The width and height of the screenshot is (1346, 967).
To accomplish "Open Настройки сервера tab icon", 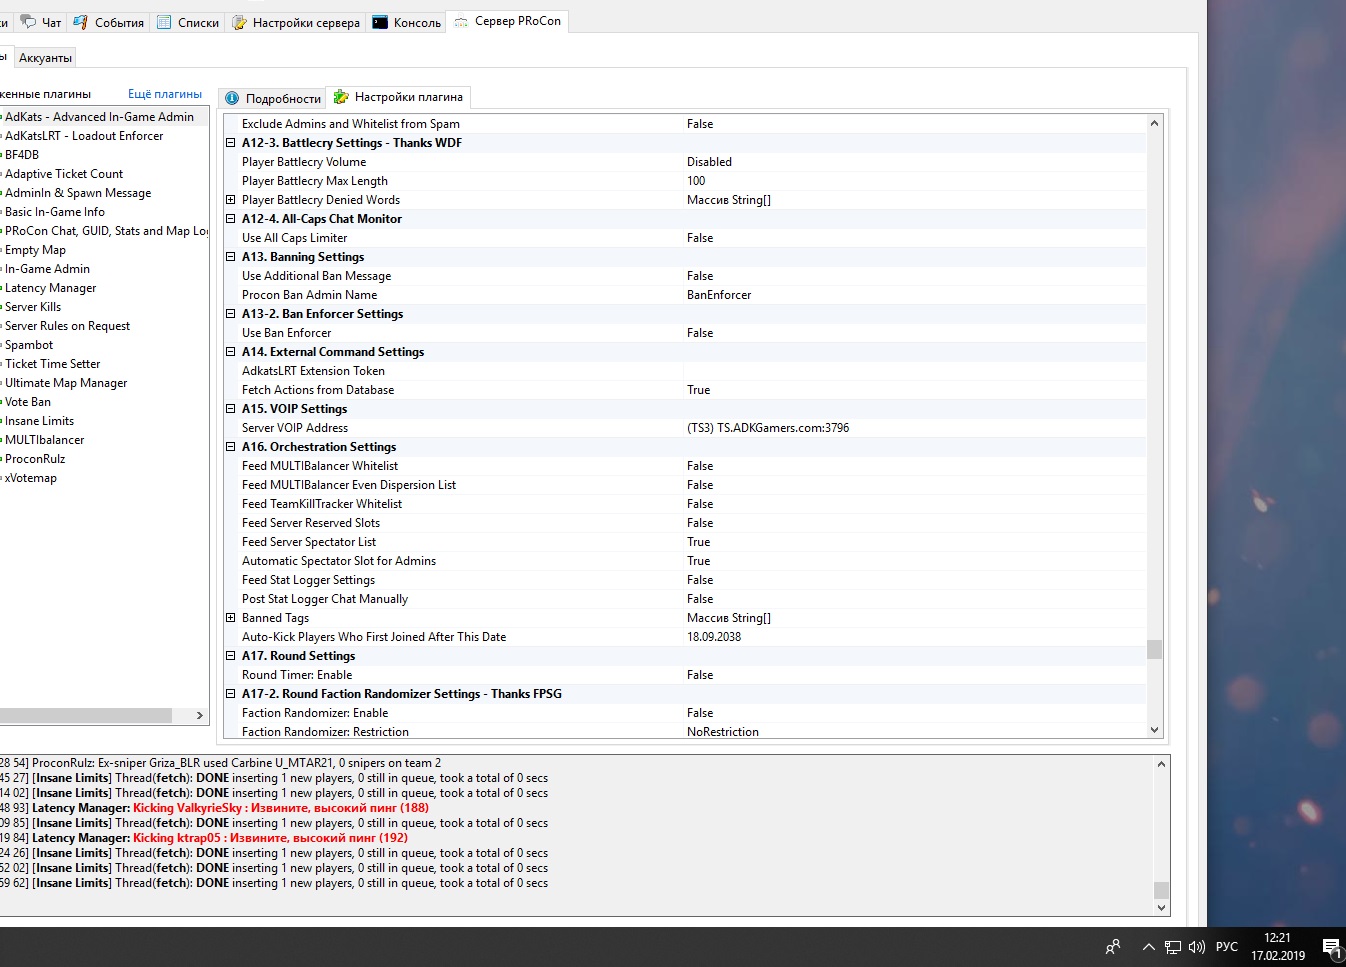I will 240,22.
